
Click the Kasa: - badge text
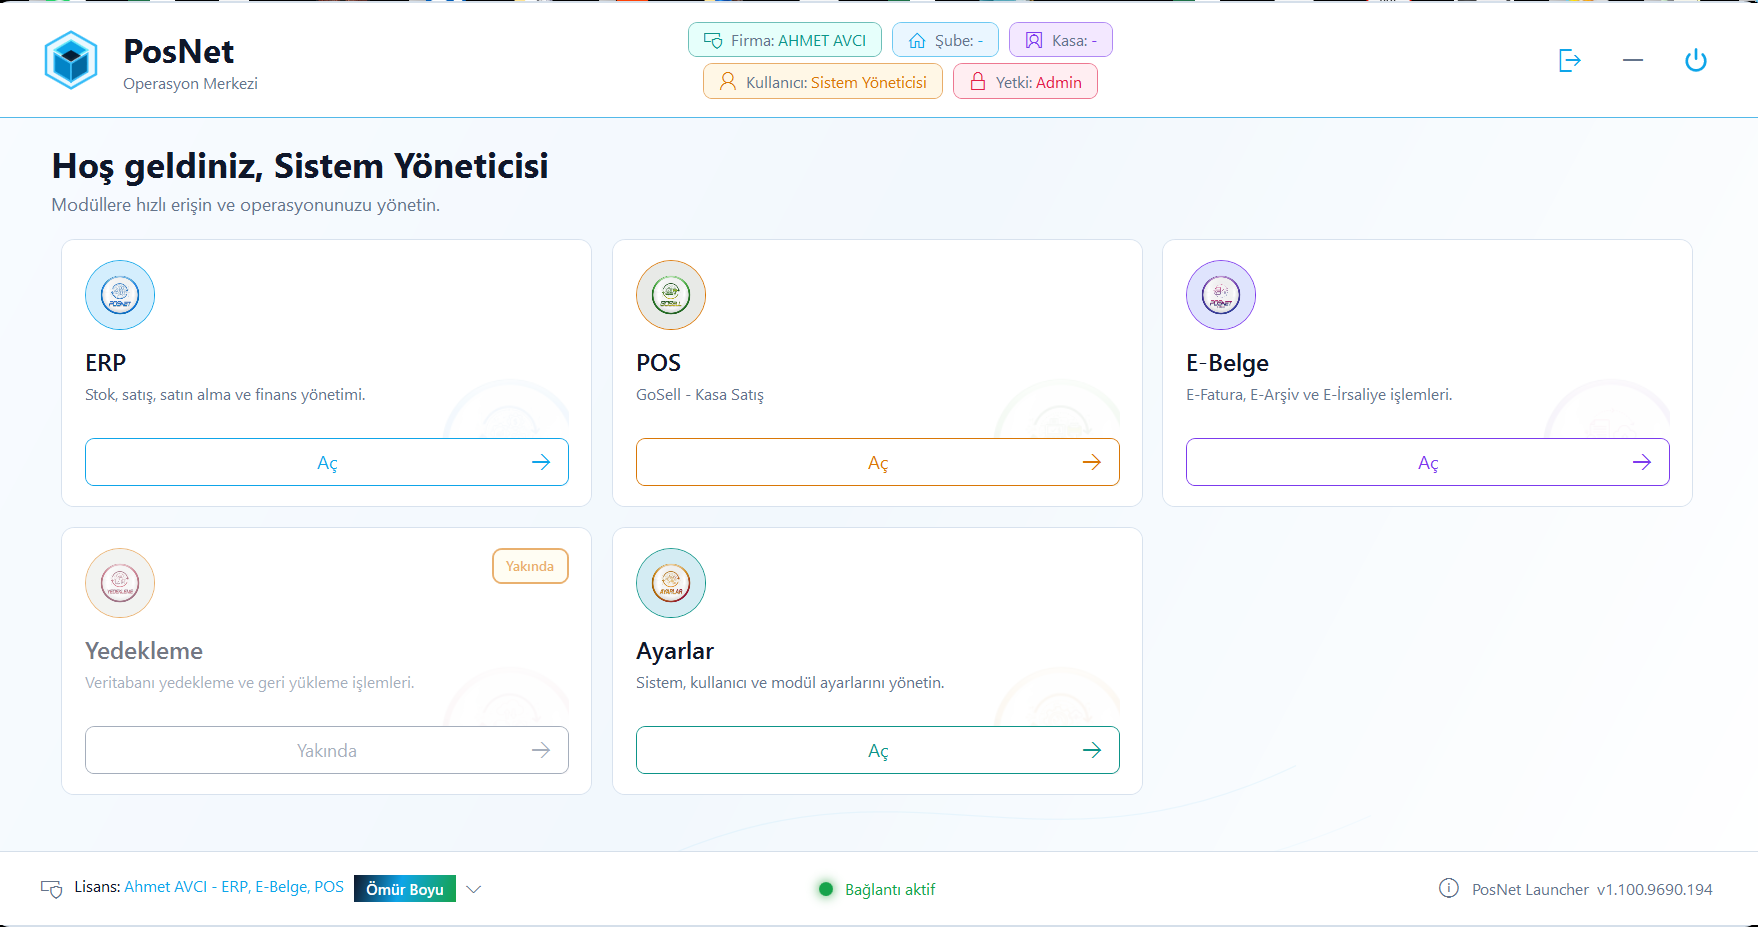point(1075,41)
